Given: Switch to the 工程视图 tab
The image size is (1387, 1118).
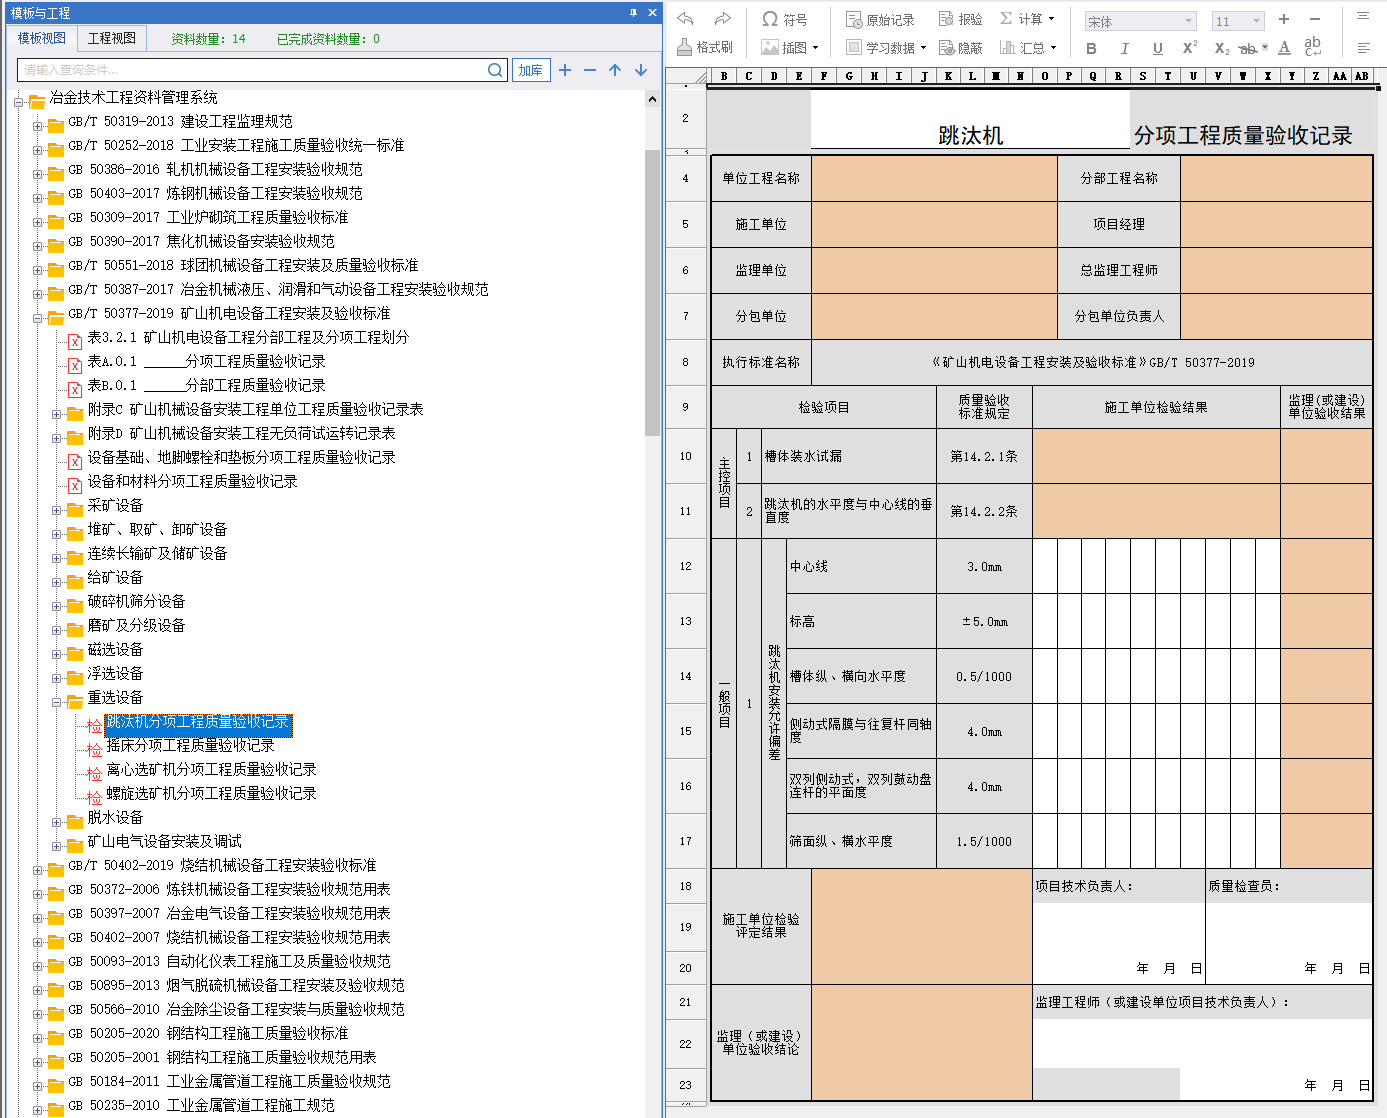Looking at the screenshot, I should pyautogui.click(x=112, y=38).
